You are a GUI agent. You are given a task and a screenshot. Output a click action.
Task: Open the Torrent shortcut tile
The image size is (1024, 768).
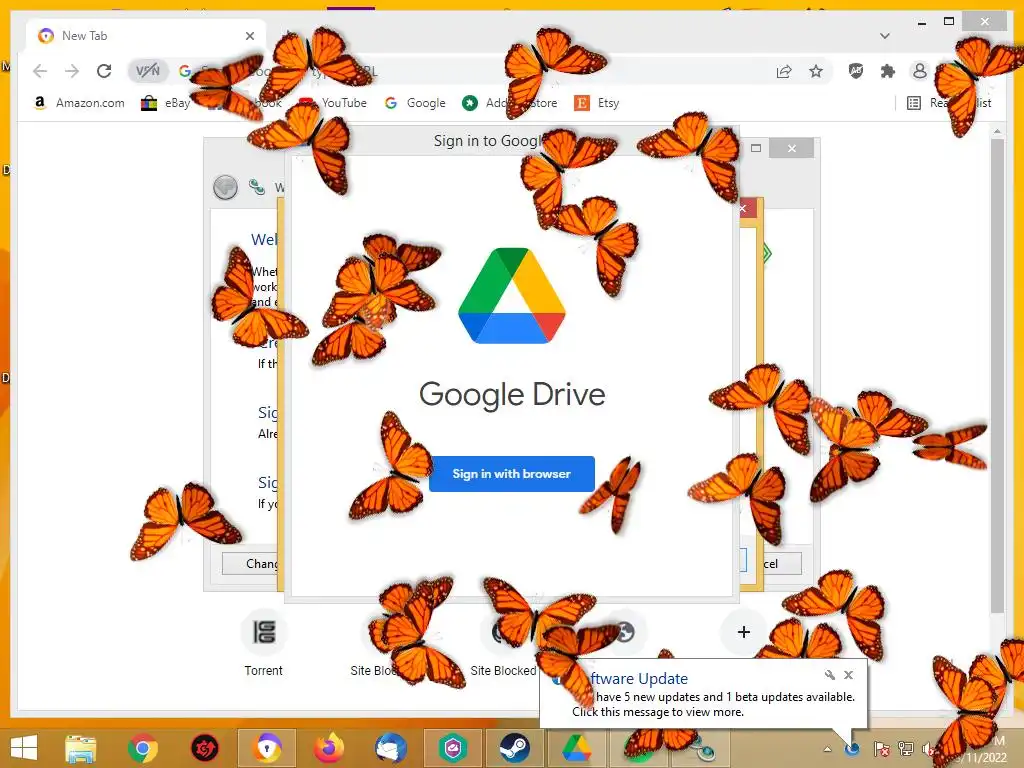tap(264, 643)
